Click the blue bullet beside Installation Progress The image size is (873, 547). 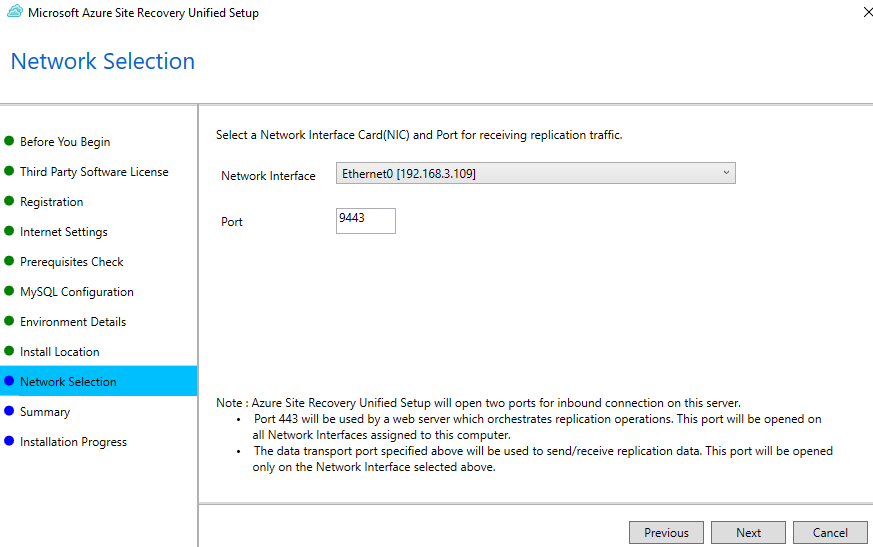(x=9, y=441)
